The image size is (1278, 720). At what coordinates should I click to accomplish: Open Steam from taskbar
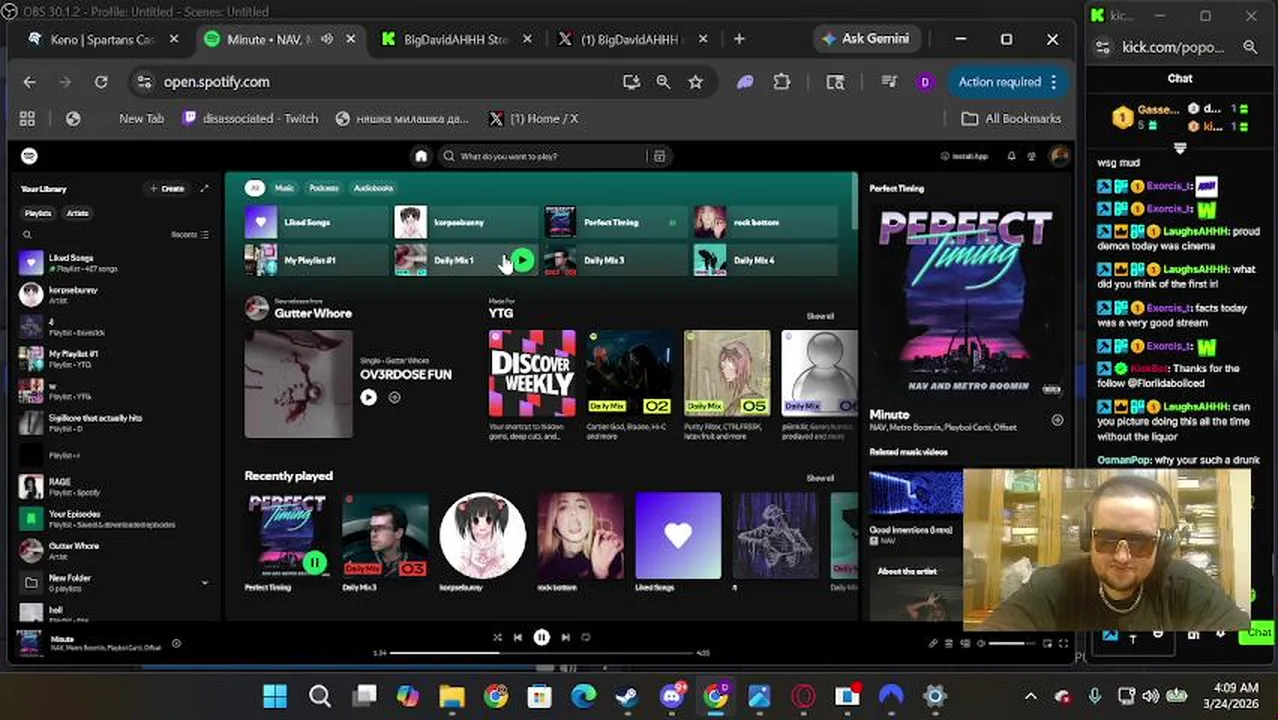tap(627, 695)
